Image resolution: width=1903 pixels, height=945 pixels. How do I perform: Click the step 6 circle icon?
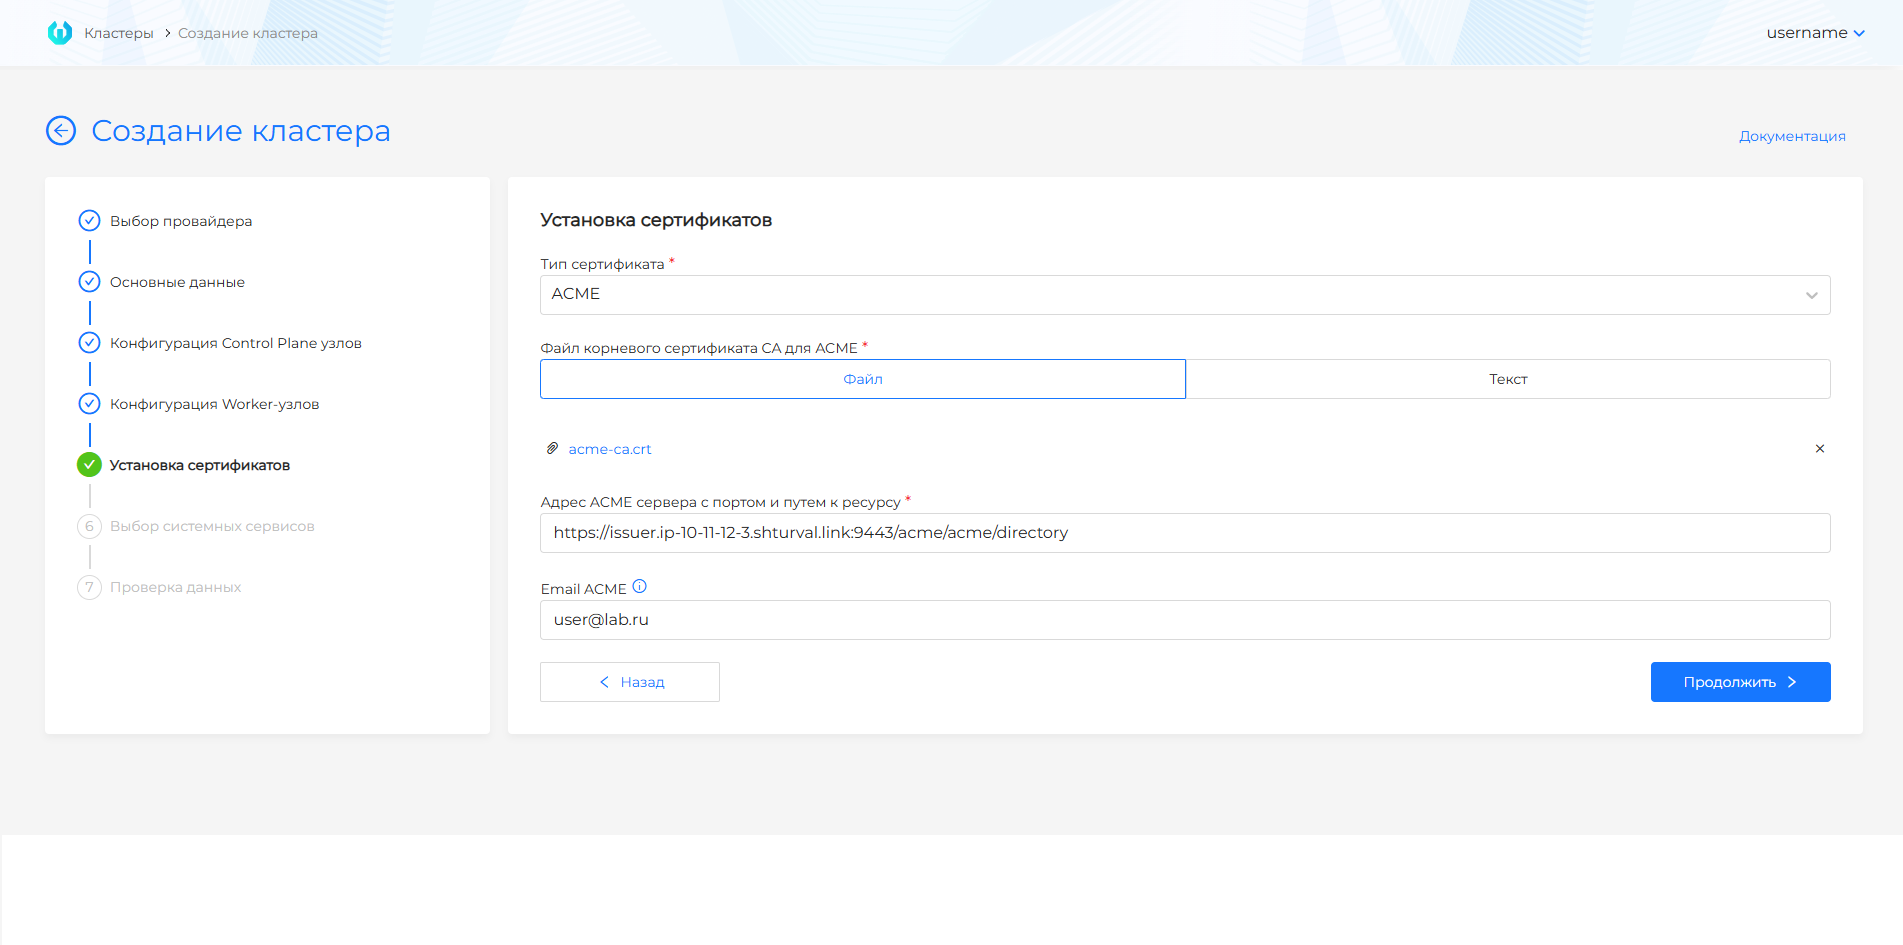[89, 526]
